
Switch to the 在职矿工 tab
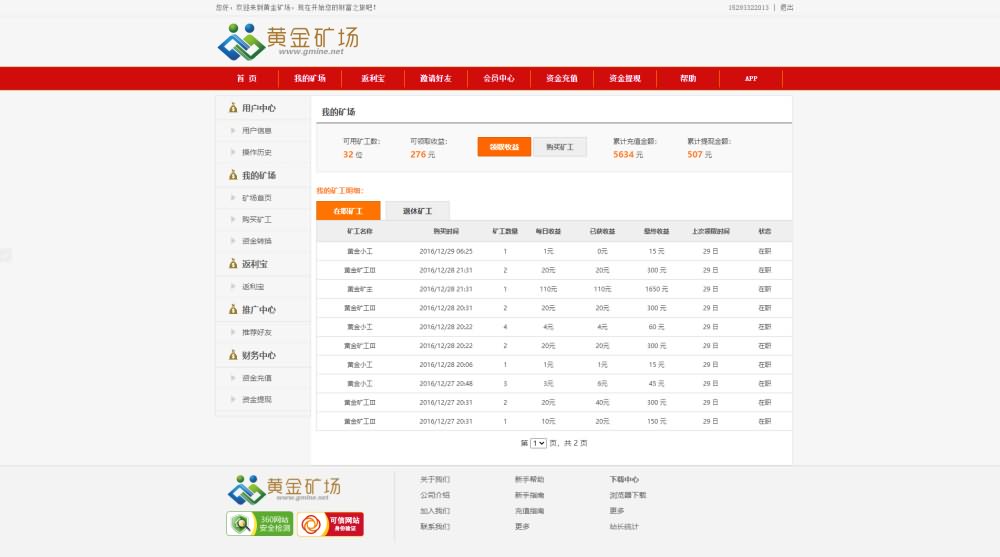click(x=348, y=211)
